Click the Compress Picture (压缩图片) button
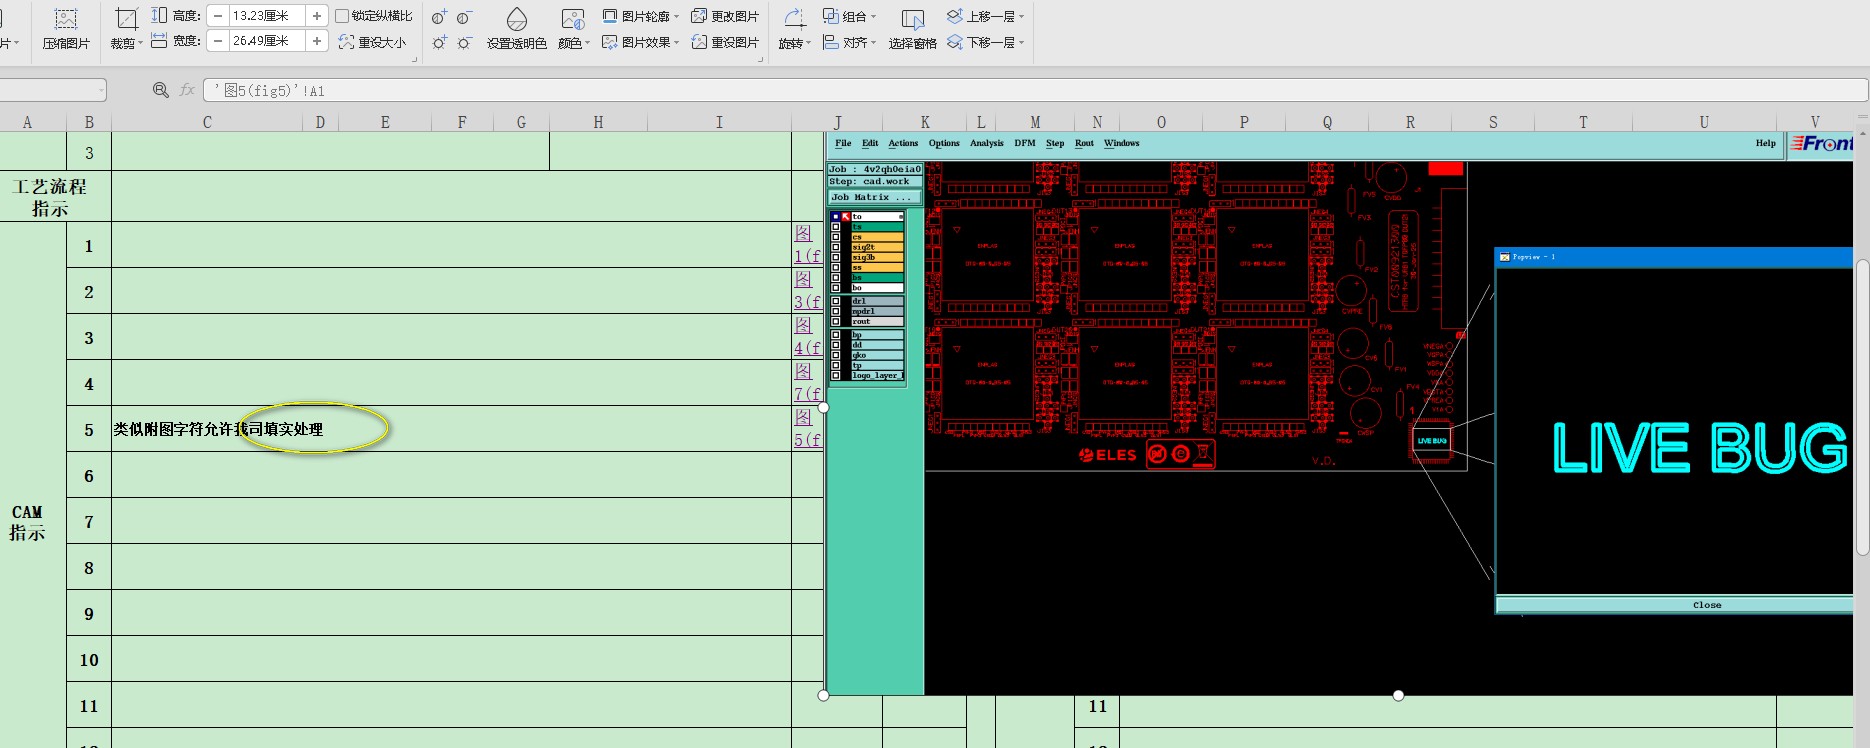Viewport: 1870px width, 748px height. pos(66,29)
